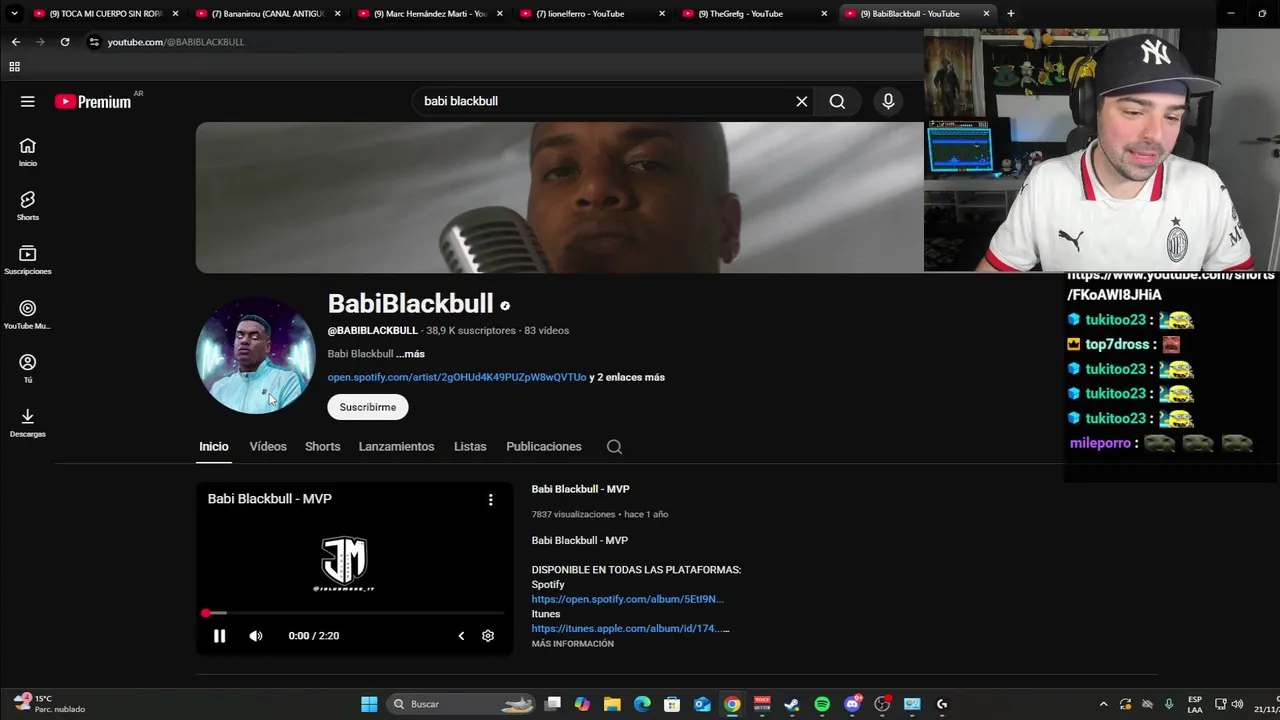Open Microsoft Edge from the taskbar
The image size is (1280, 720).
point(642,704)
